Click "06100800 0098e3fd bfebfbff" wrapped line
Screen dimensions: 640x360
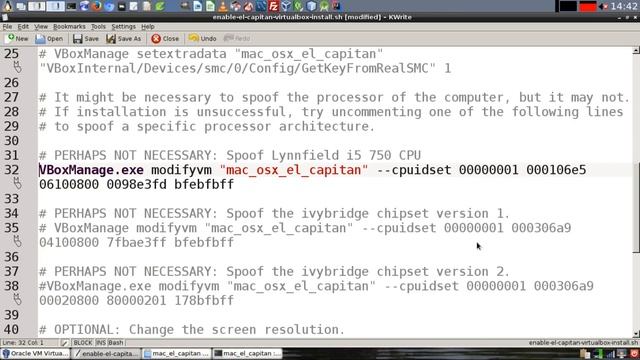coord(136,184)
